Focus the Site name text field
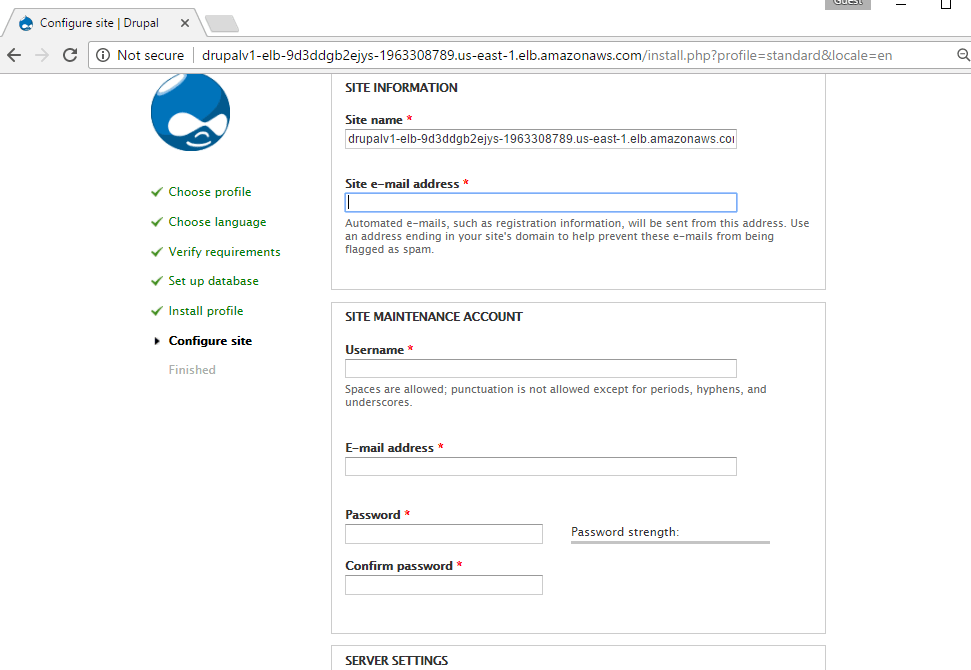The height and width of the screenshot is (670, 971). click(540, 139)
